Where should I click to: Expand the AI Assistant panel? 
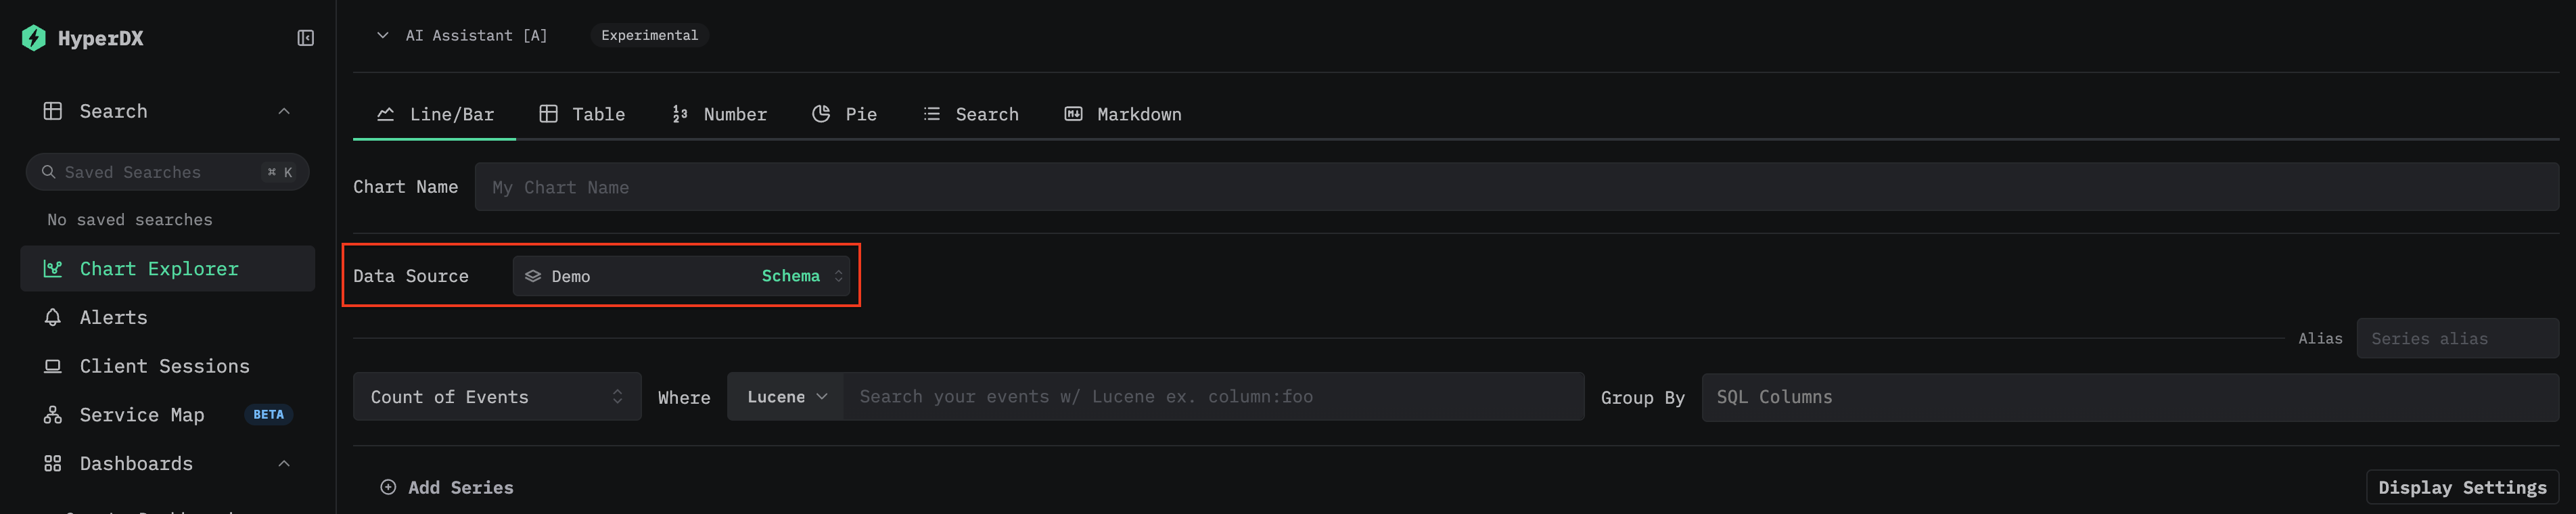pyautogui.click(x=382, y=35)
